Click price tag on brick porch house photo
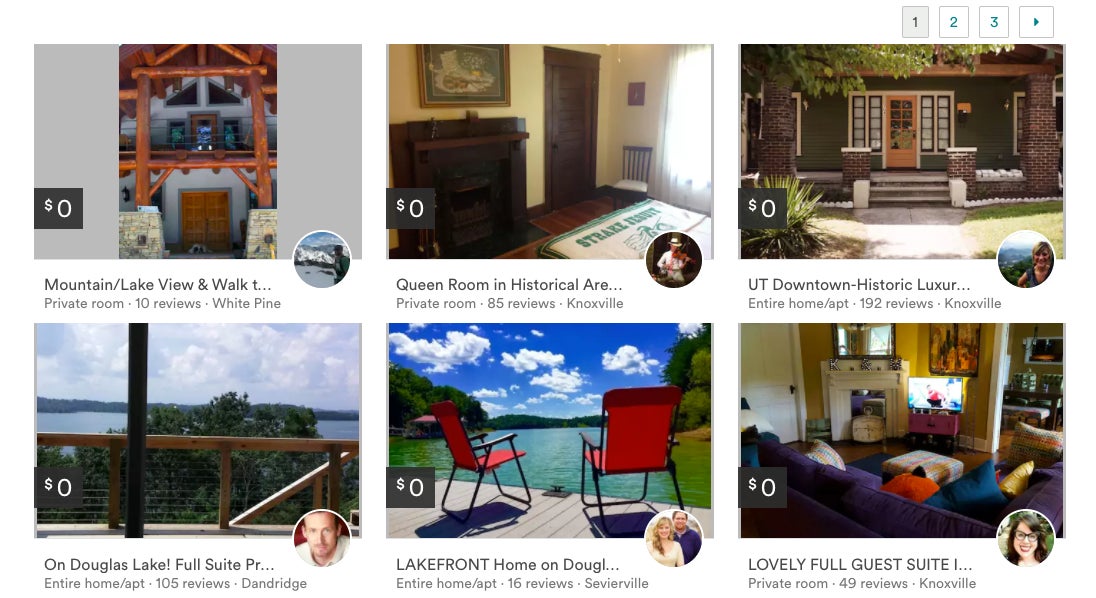Screen dimensions: 1096x598 tap(763, 208)
